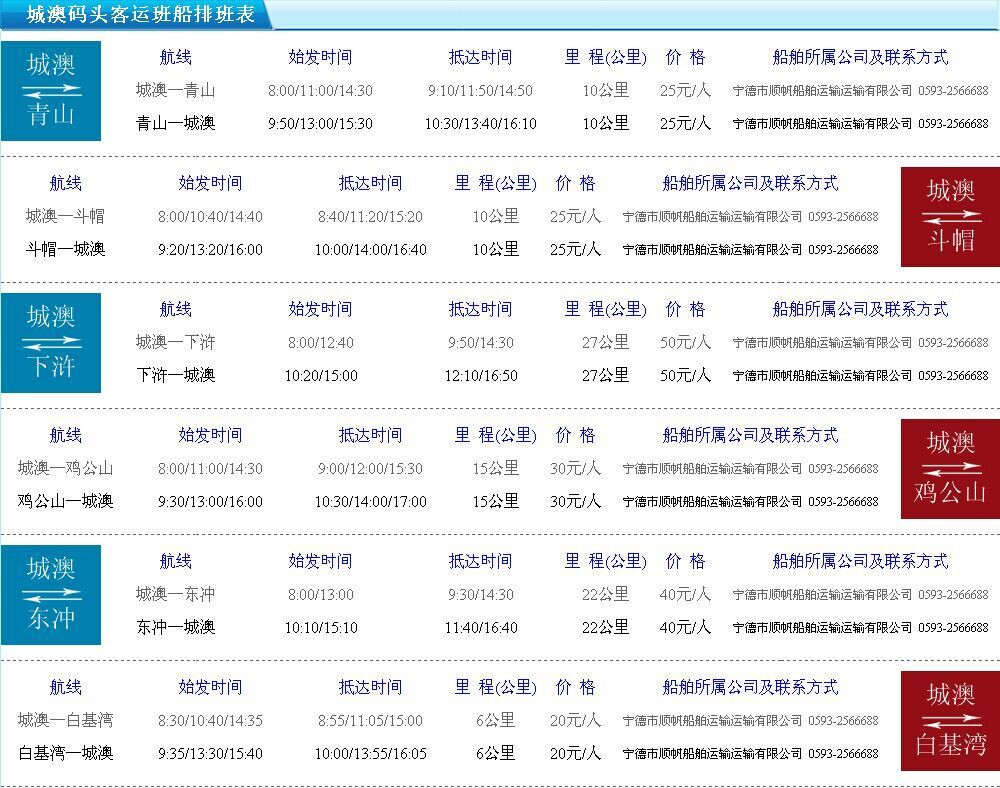Screen dimensions: 1000x788
Task: Select the 城澳码头客运班船排班表 title tab
Action: pyautogui.click(x=139, y=15)
